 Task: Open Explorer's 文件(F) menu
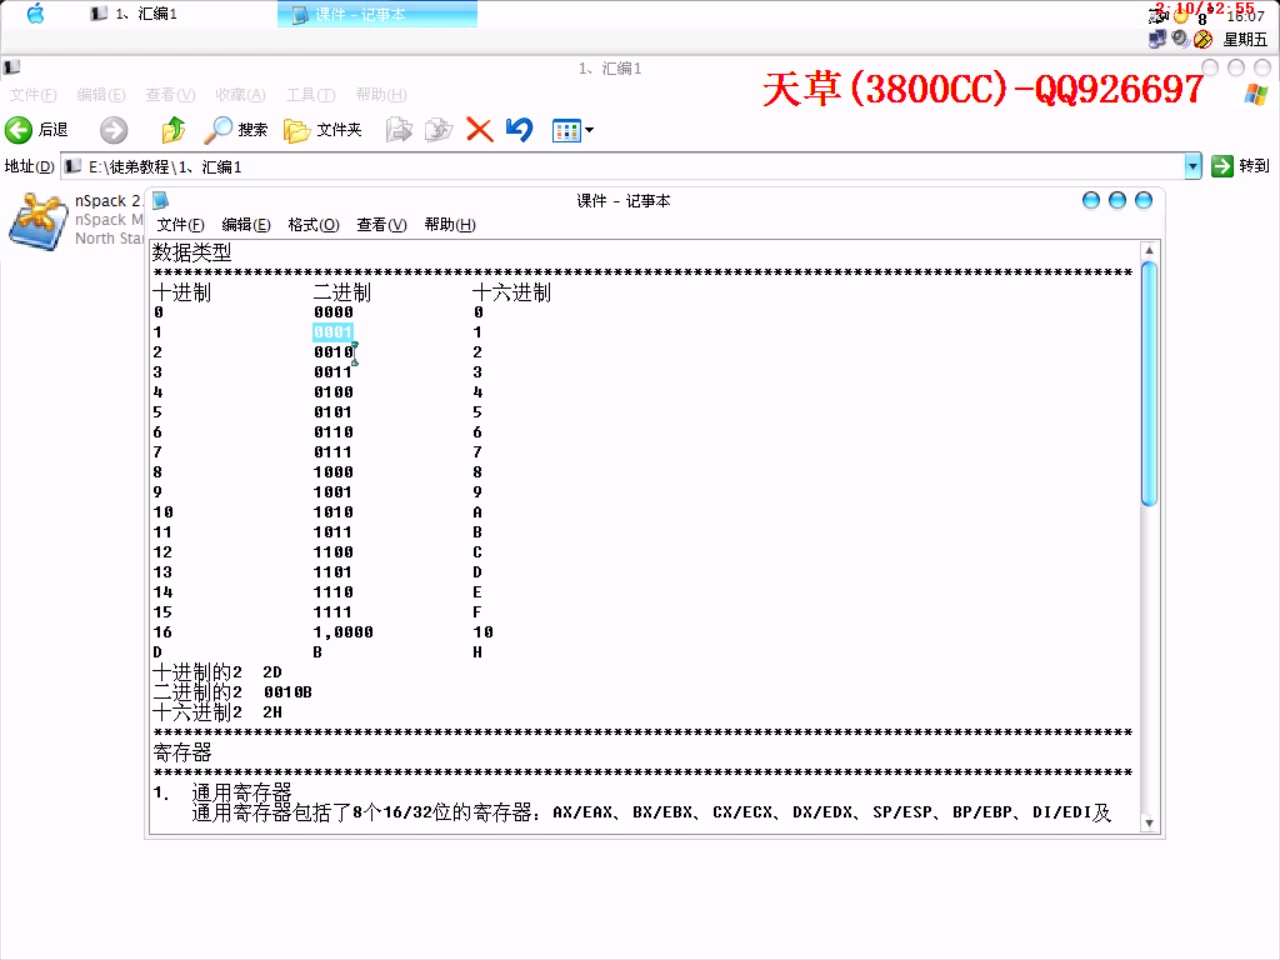click(x=33, y=95)
